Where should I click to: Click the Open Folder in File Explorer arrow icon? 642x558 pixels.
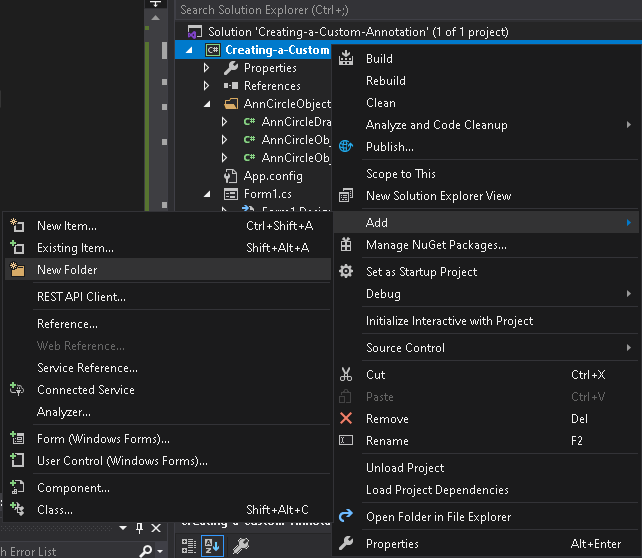[346, 517]
